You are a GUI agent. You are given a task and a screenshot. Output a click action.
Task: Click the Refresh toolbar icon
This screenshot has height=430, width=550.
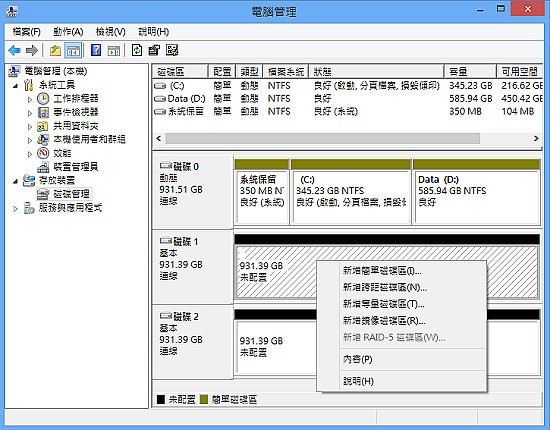(x=136, y=51)
